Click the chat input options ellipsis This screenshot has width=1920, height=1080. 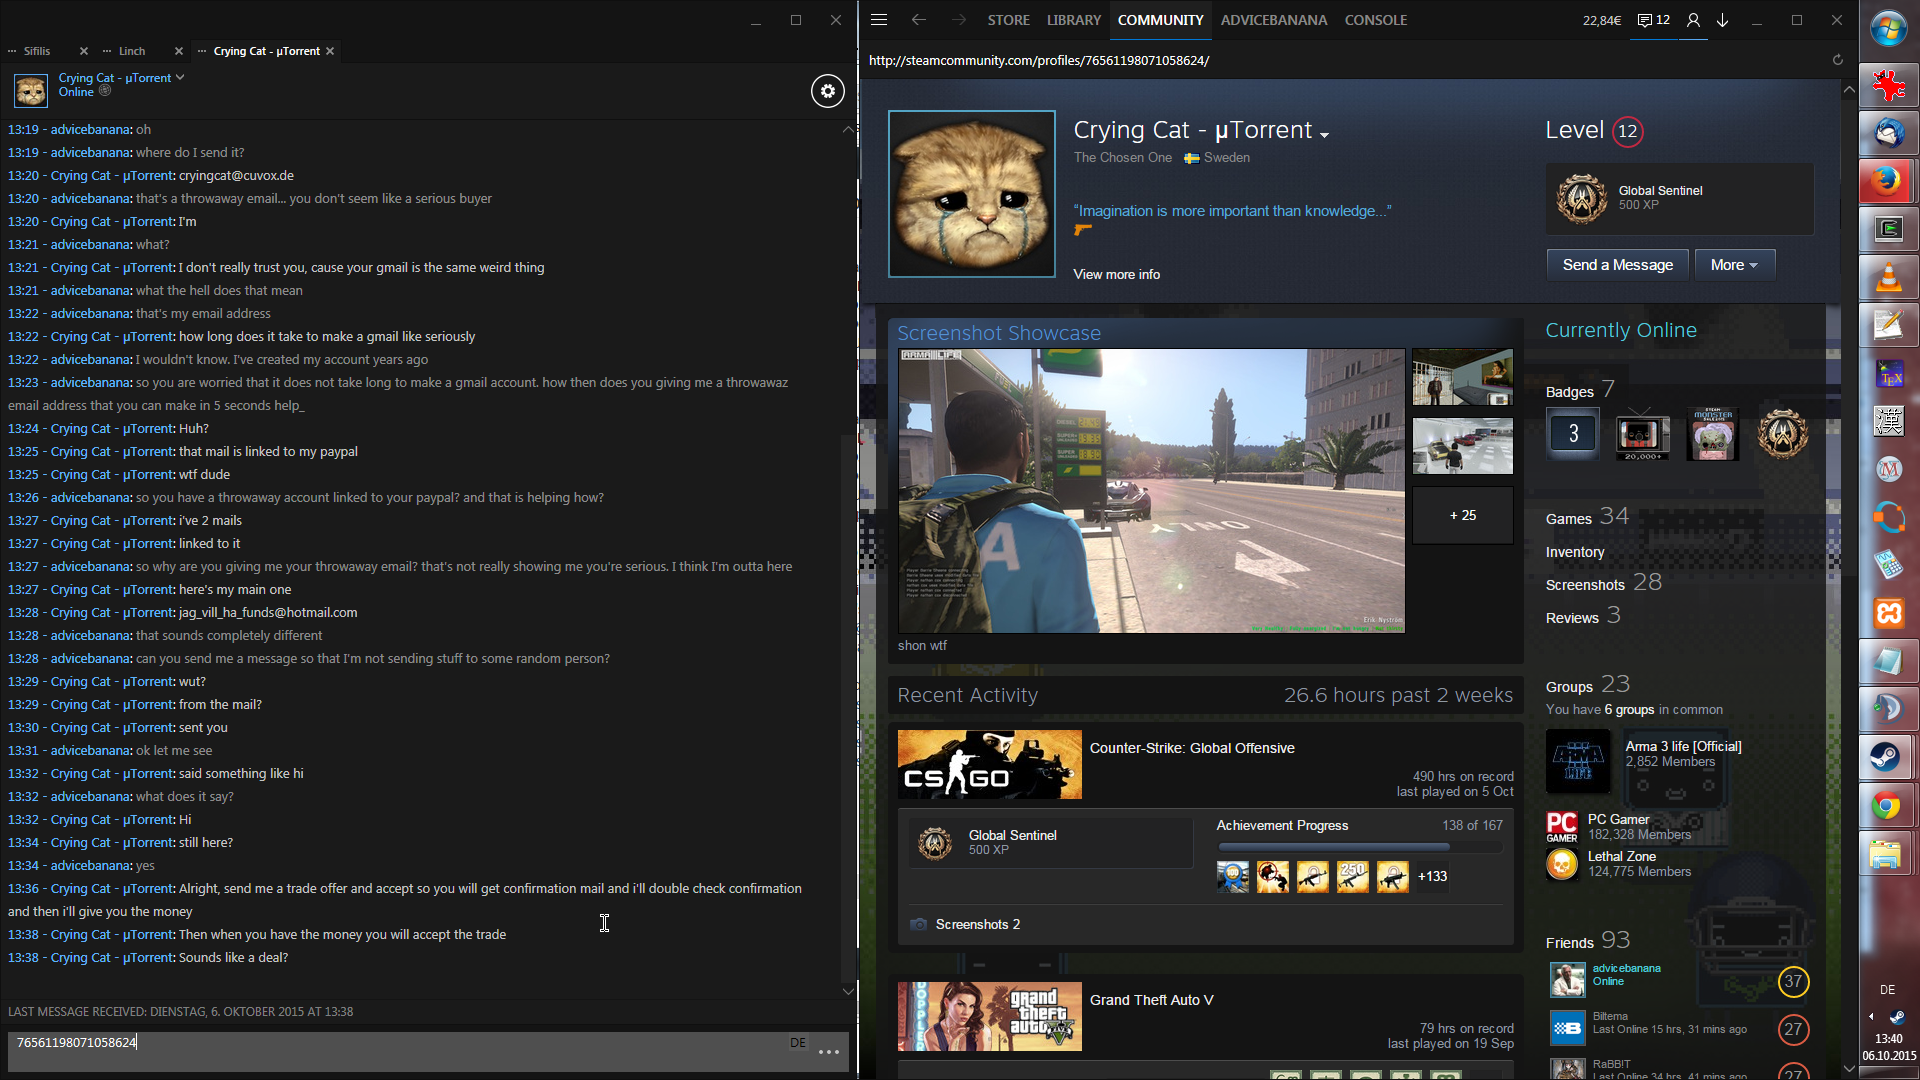point(828,1052)
